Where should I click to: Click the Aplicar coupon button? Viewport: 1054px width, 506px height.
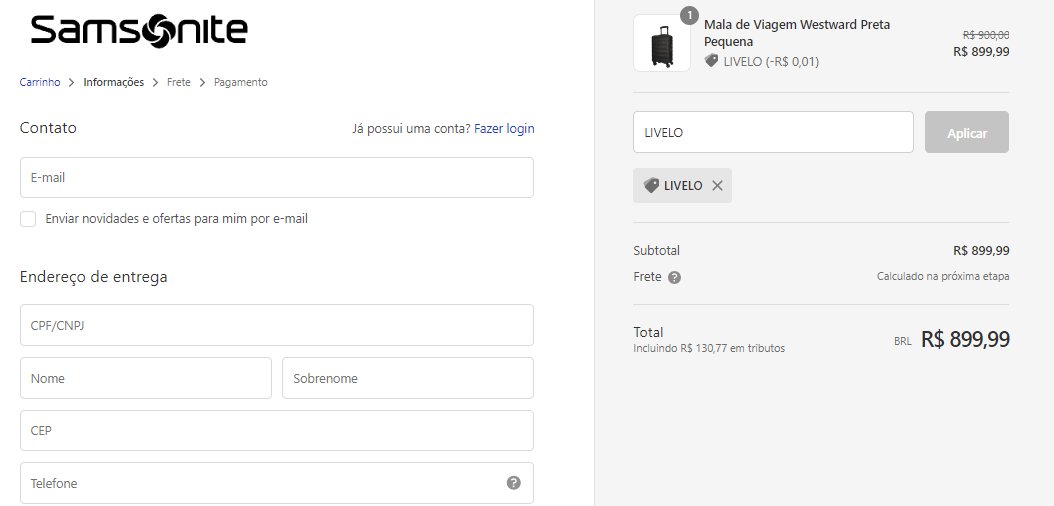pyautogui.click(x=967, y=132)
